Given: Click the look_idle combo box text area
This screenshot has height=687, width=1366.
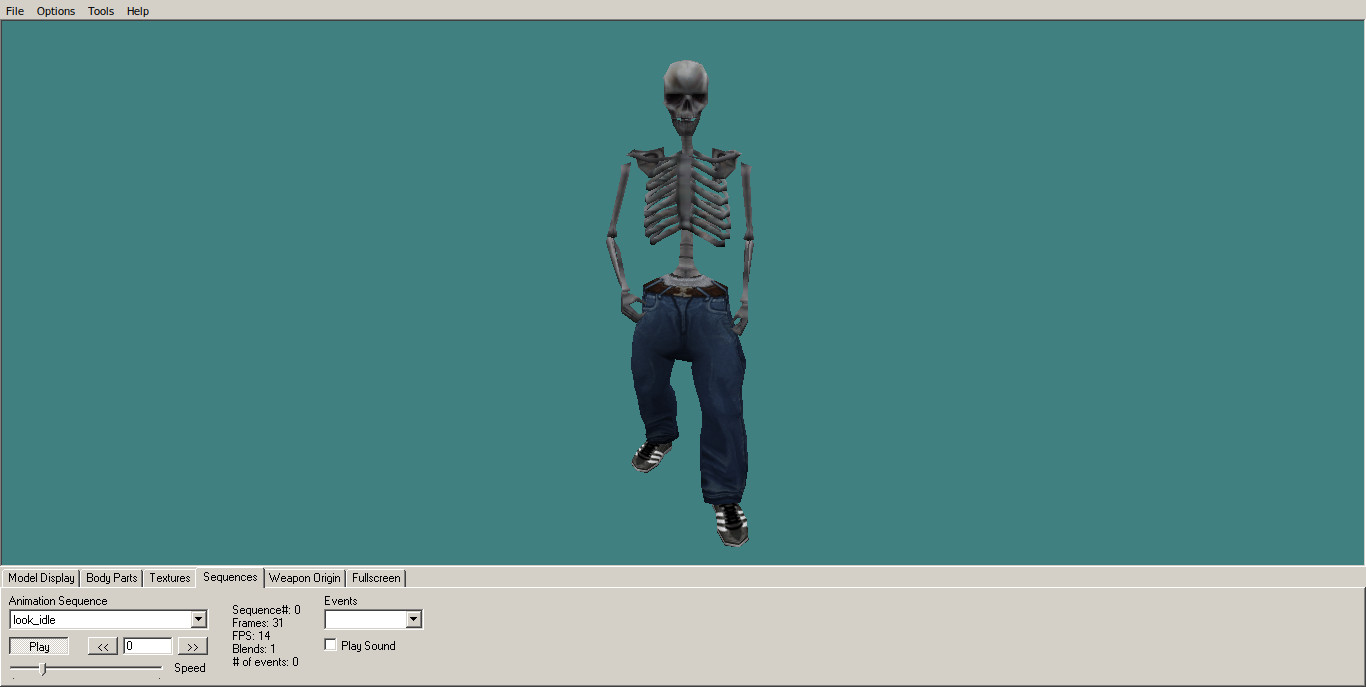Looking at the screenshot, I should [x=90, y=619].
